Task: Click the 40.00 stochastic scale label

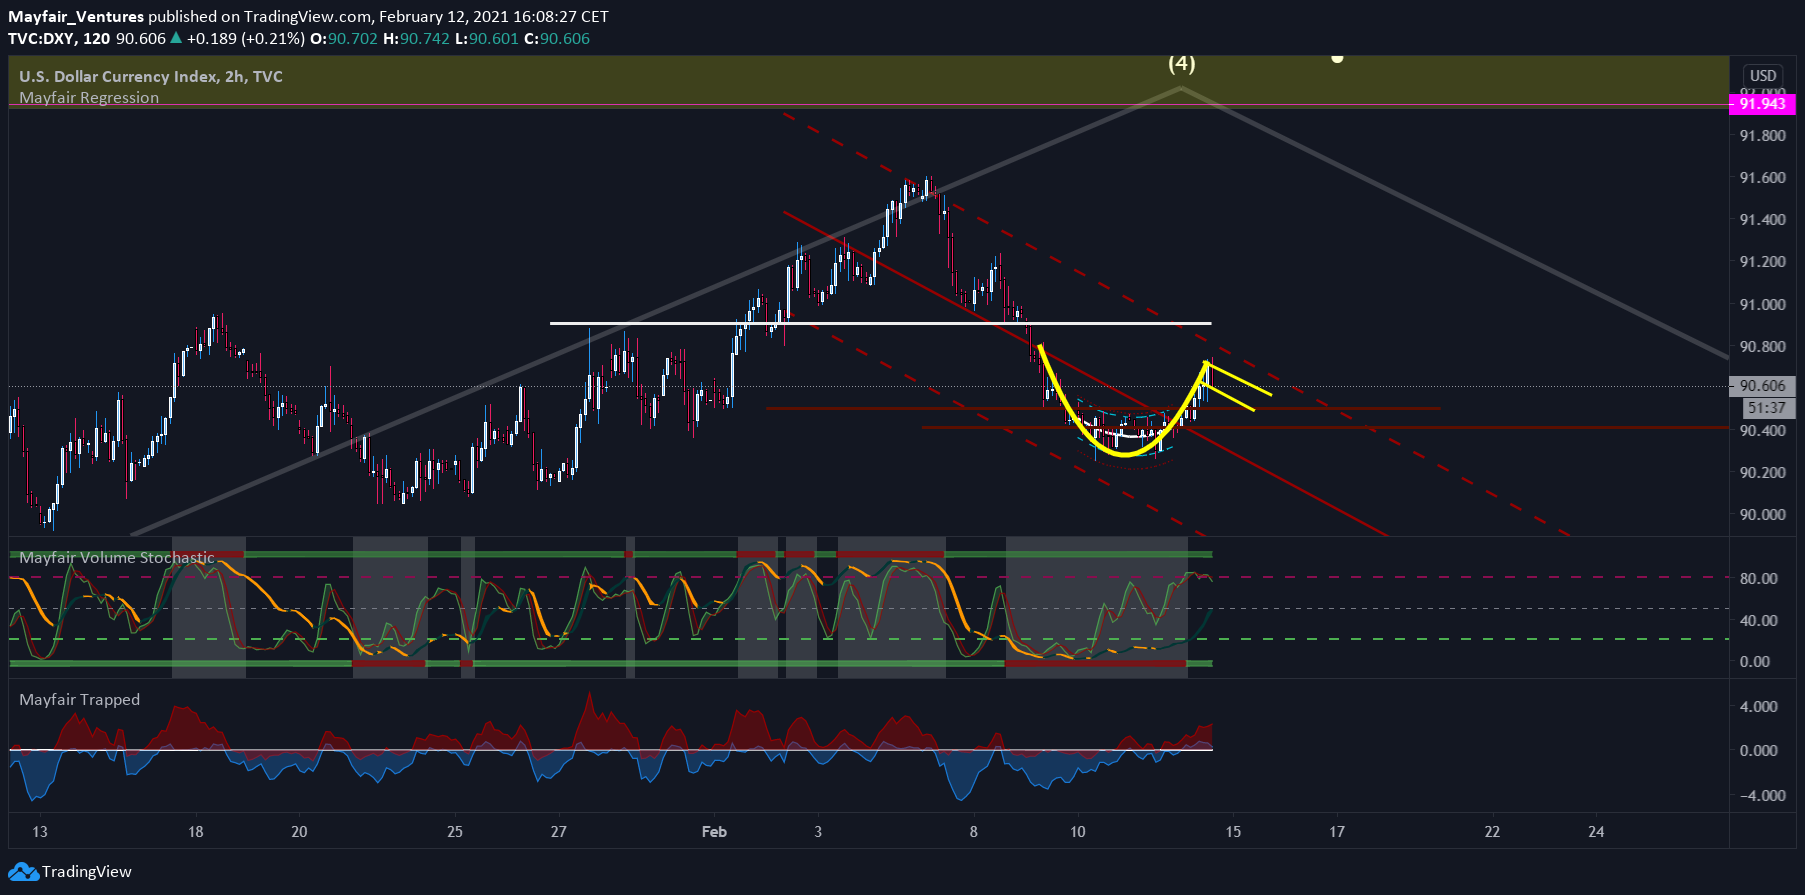Action: click(x=1759, y=621)
